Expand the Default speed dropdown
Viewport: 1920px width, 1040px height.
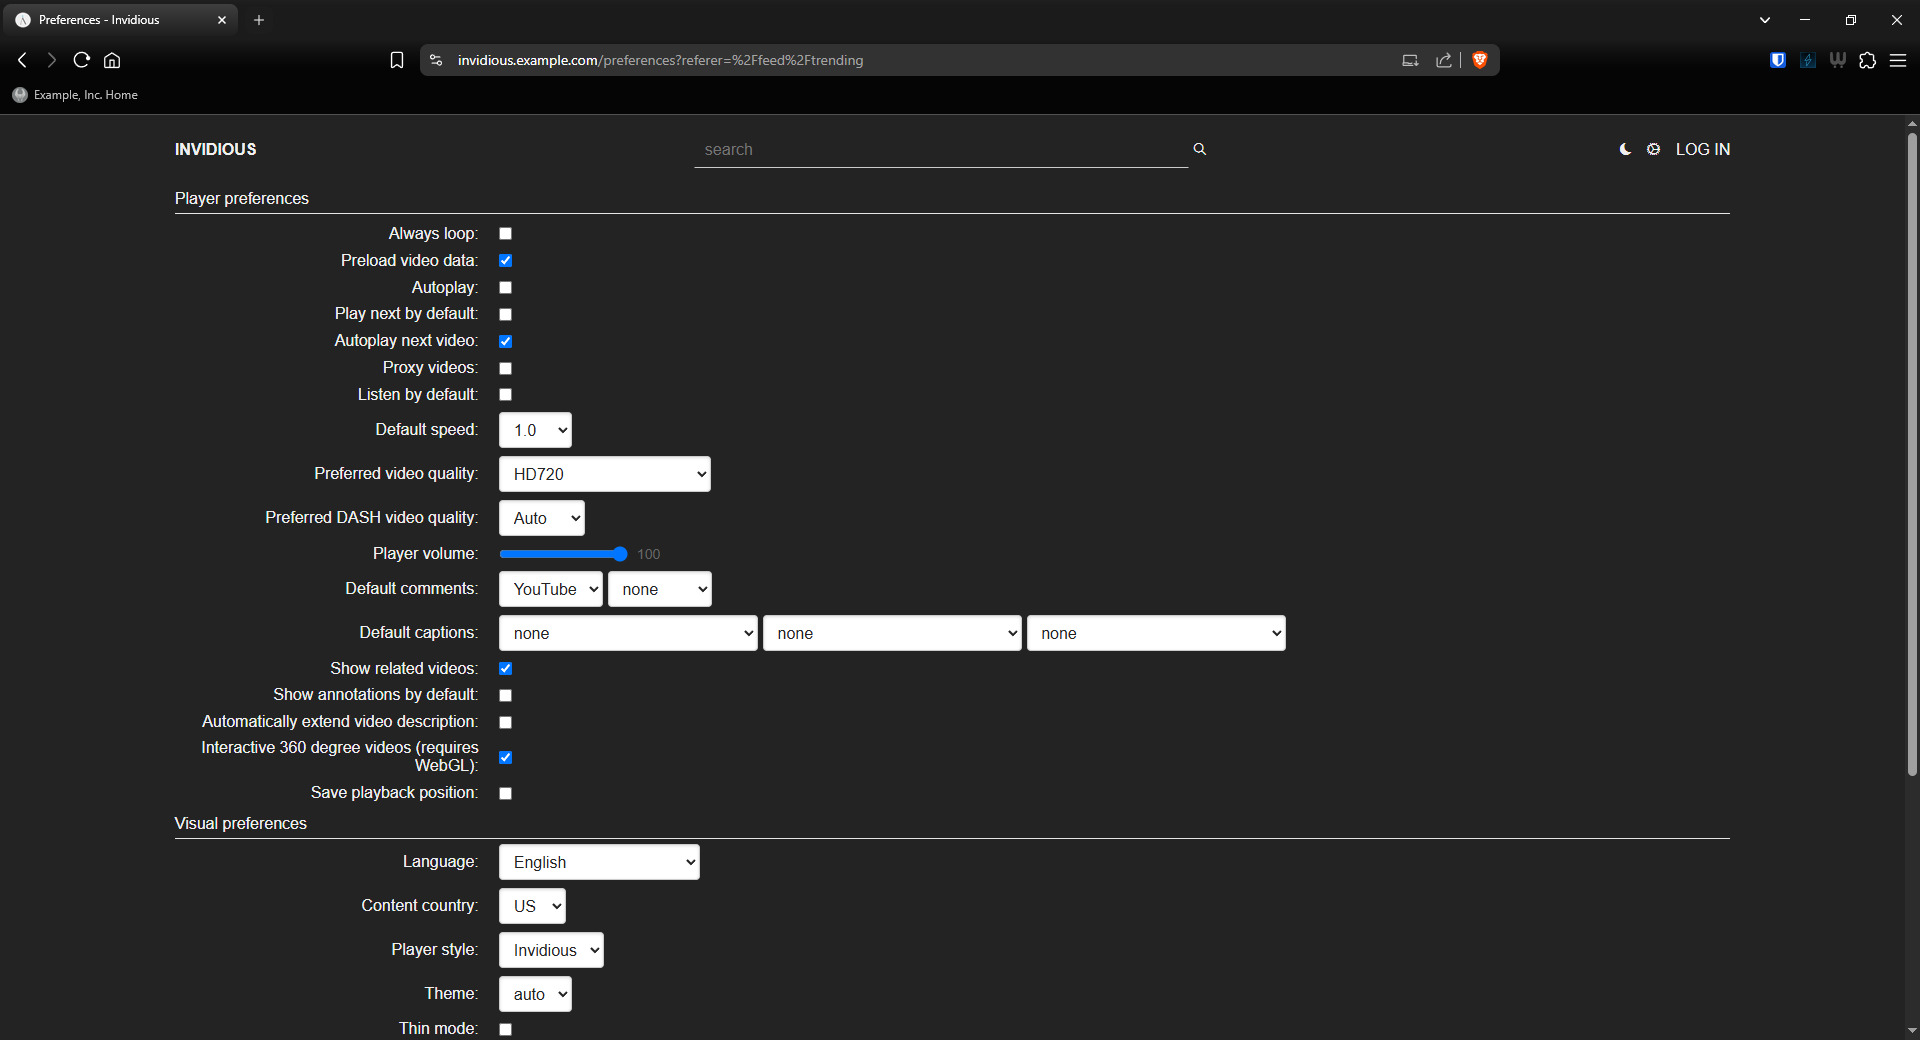click(x=535, y=430)
